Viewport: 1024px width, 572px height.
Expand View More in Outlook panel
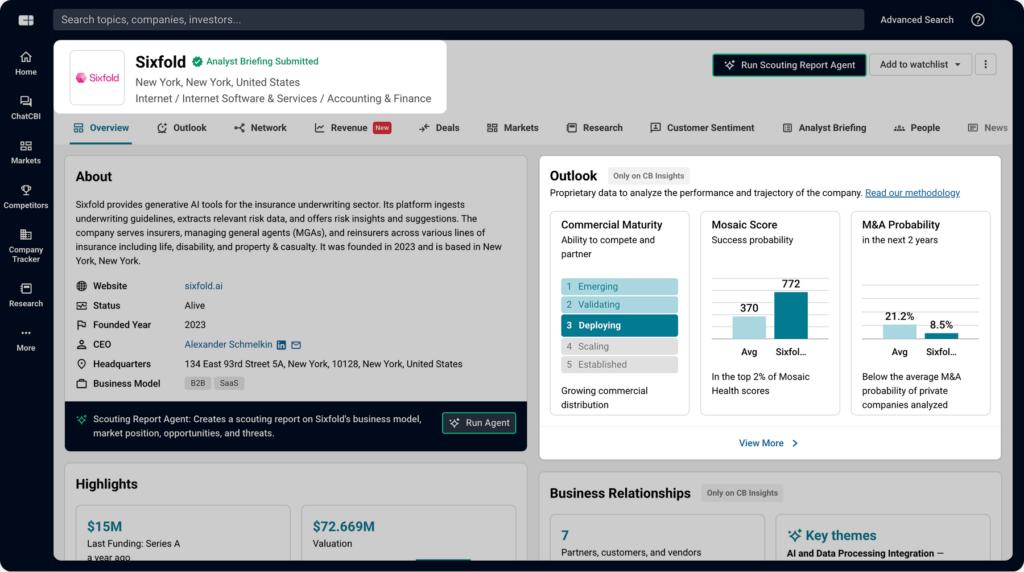pyautogui.click(x=769, y=443)
